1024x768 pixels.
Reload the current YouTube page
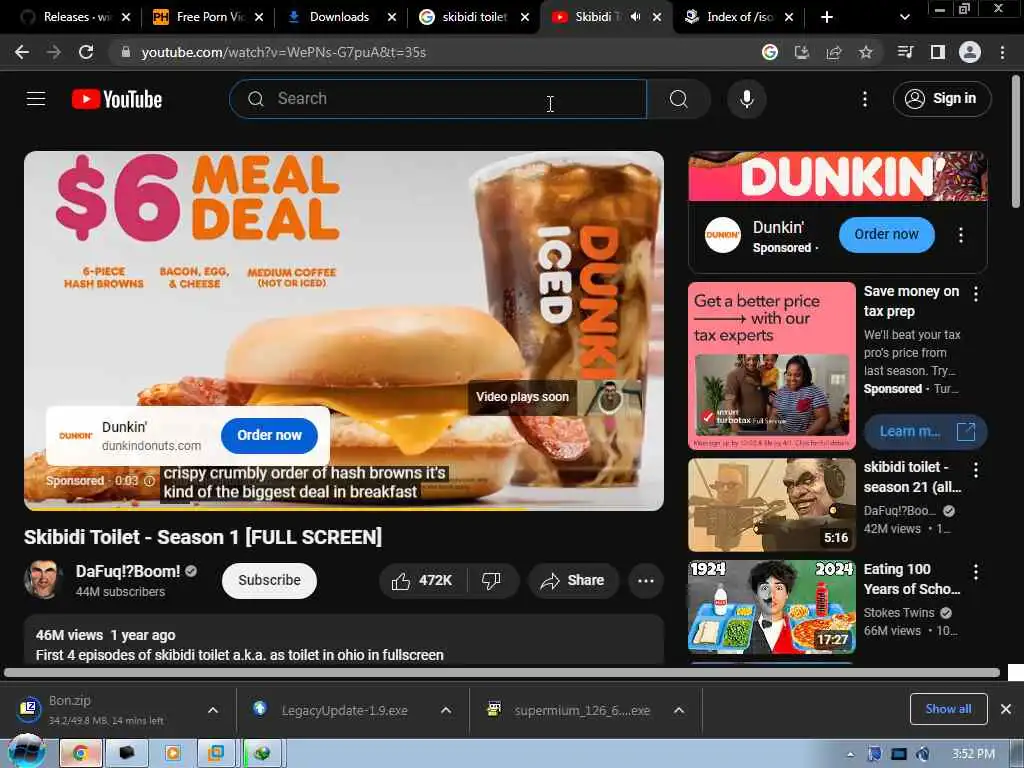pos(86,52)
